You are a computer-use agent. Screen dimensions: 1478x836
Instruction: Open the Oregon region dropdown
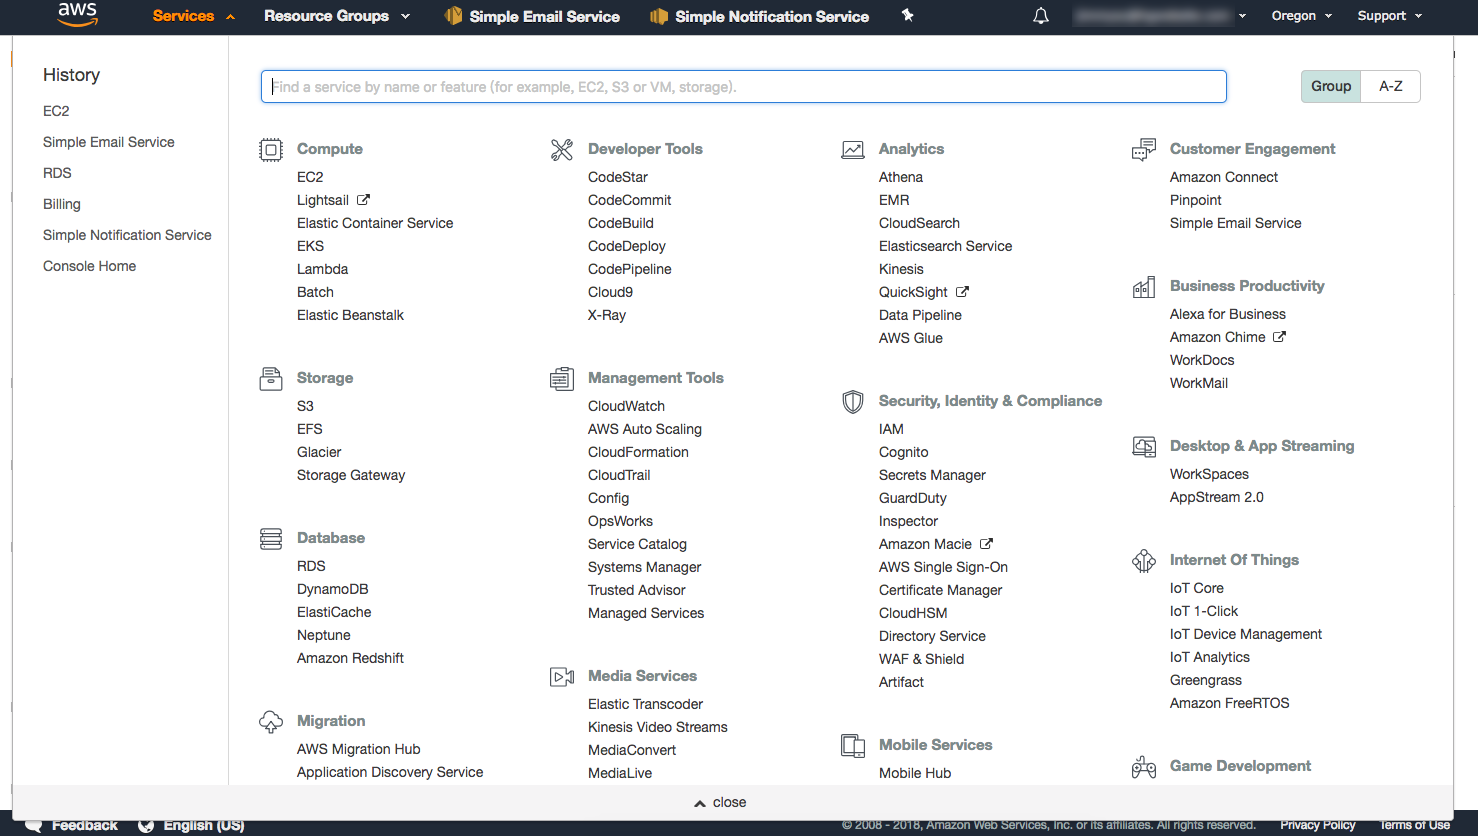point(1301,16)
